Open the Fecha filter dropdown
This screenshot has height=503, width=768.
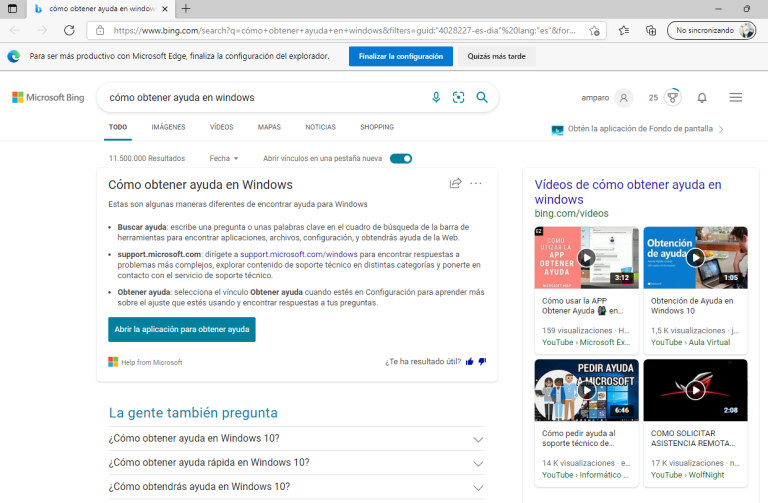[223, 158]
